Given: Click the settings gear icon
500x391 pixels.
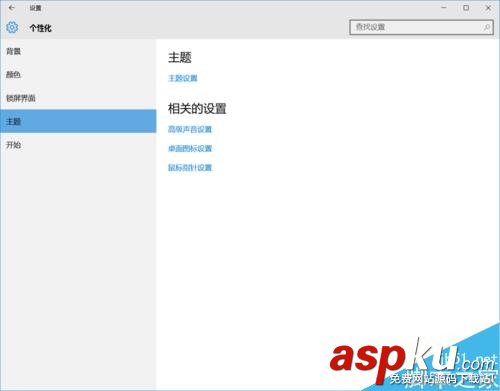Looking at the screenshot, I should (12, 27).
